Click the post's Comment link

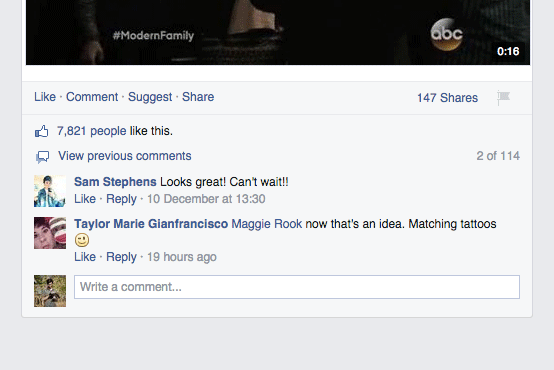92,96
